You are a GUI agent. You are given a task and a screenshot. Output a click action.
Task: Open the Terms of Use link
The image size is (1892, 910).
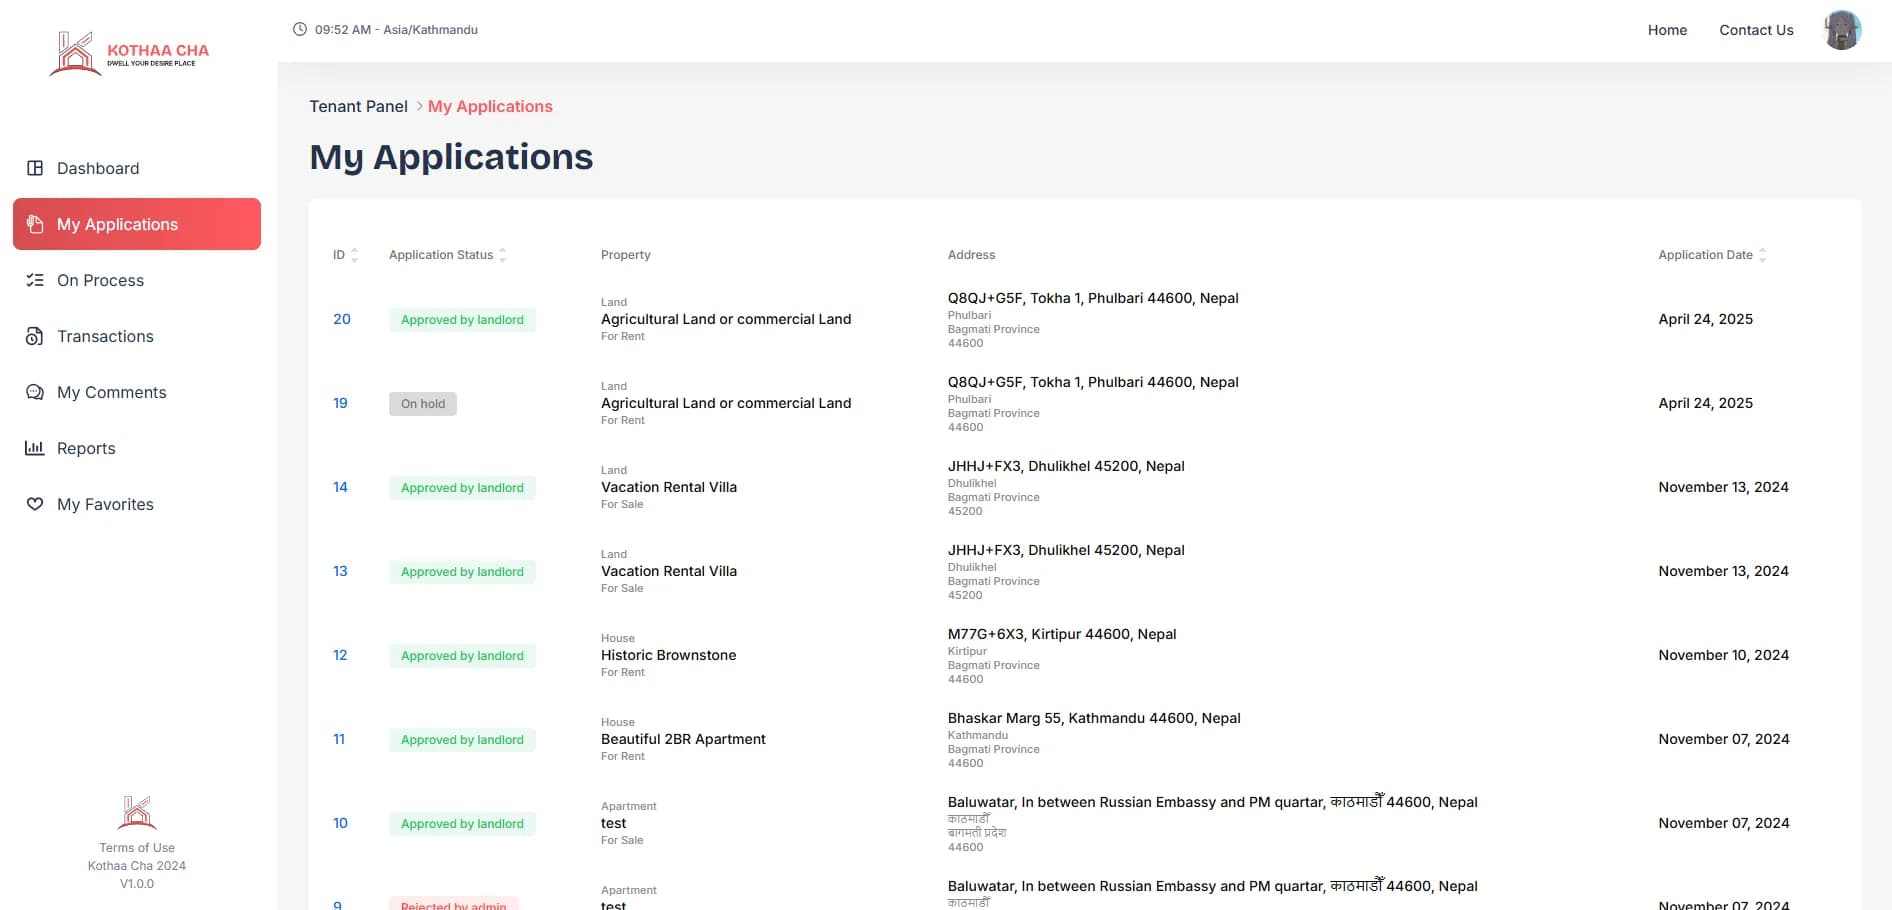137,848
